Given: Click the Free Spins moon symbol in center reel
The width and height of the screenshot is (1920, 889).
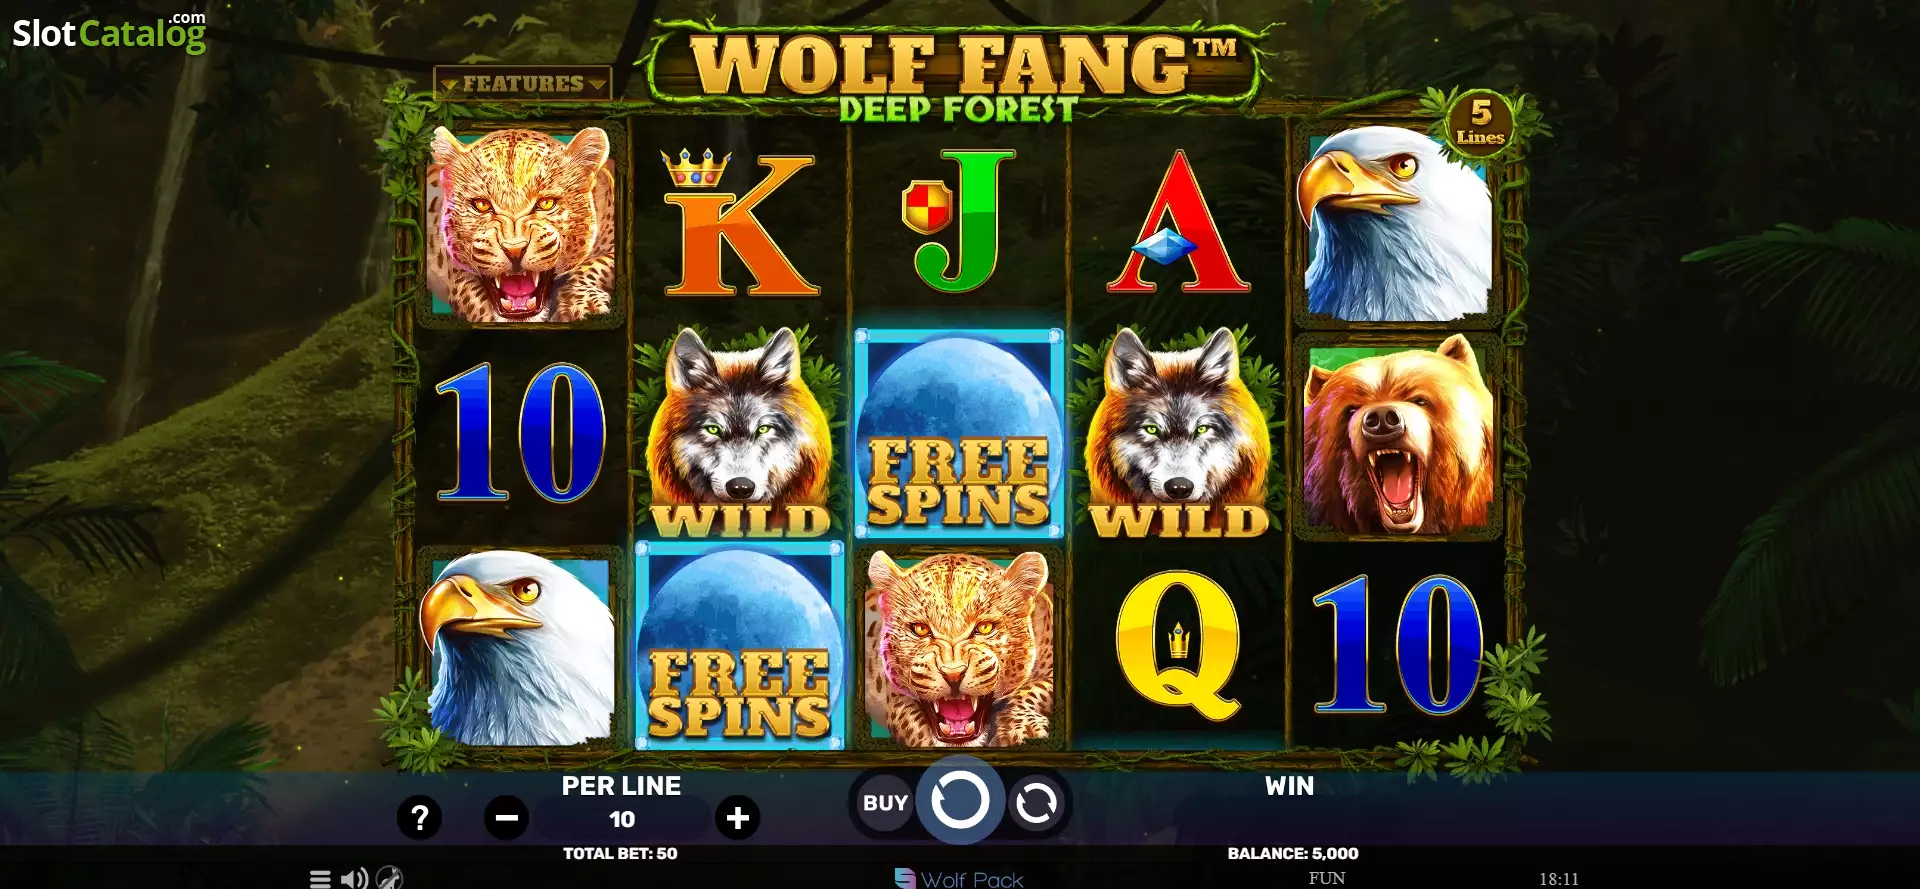Looking at the screenshot, I should point(959,433).
